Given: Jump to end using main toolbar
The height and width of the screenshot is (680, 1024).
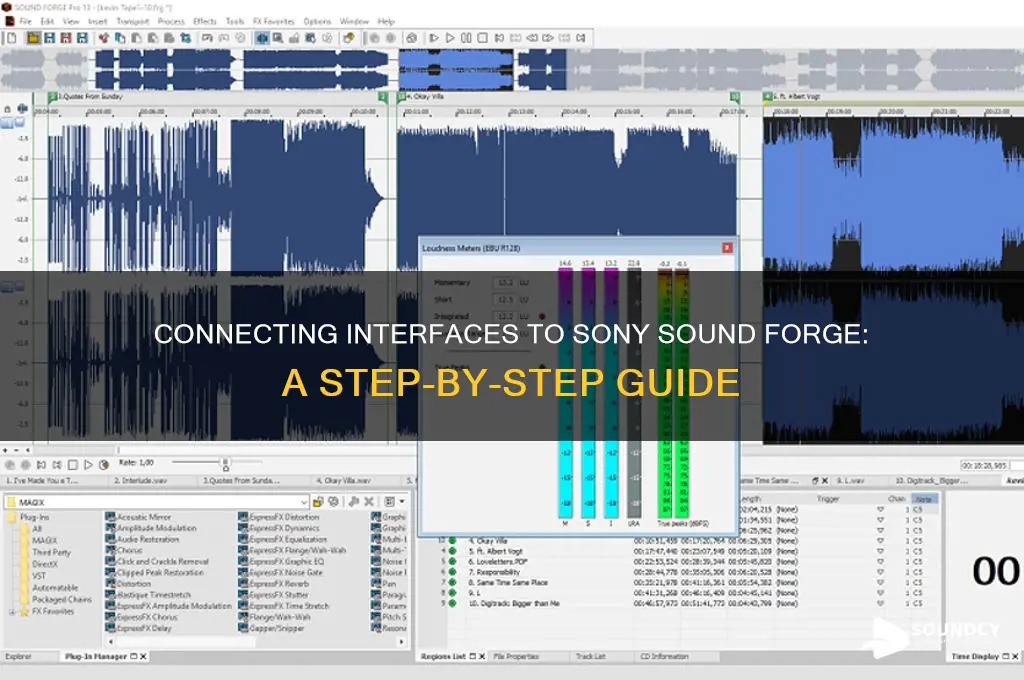Looking at the screenshot, I should (581, 38).
